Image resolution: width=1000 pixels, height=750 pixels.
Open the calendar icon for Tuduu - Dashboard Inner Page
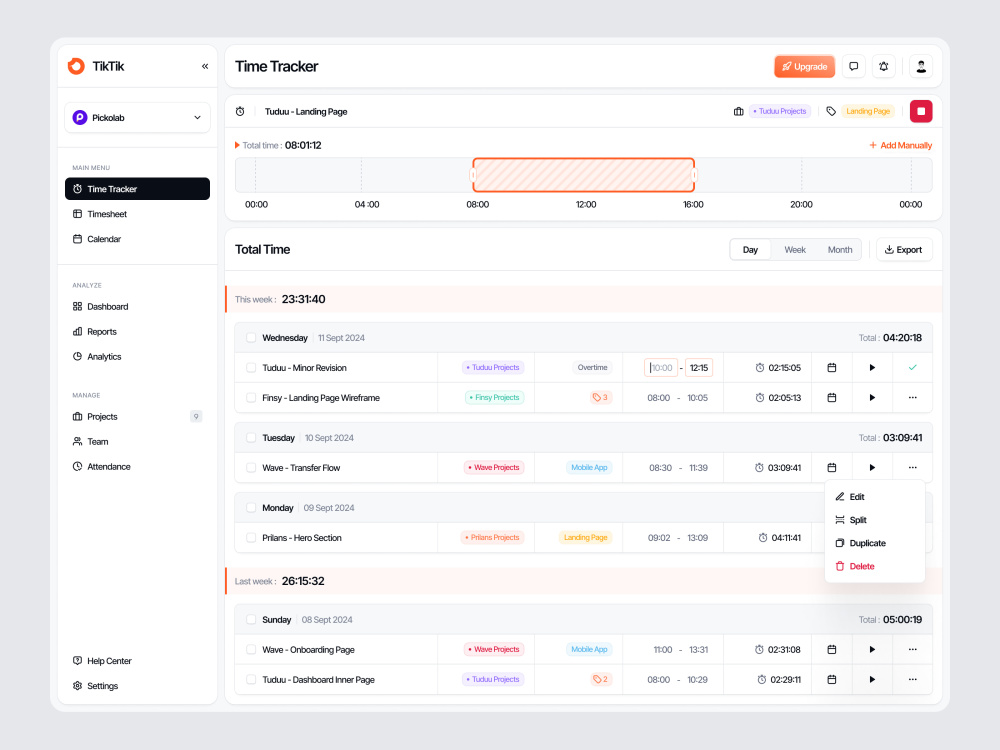[x=832, y=680]
